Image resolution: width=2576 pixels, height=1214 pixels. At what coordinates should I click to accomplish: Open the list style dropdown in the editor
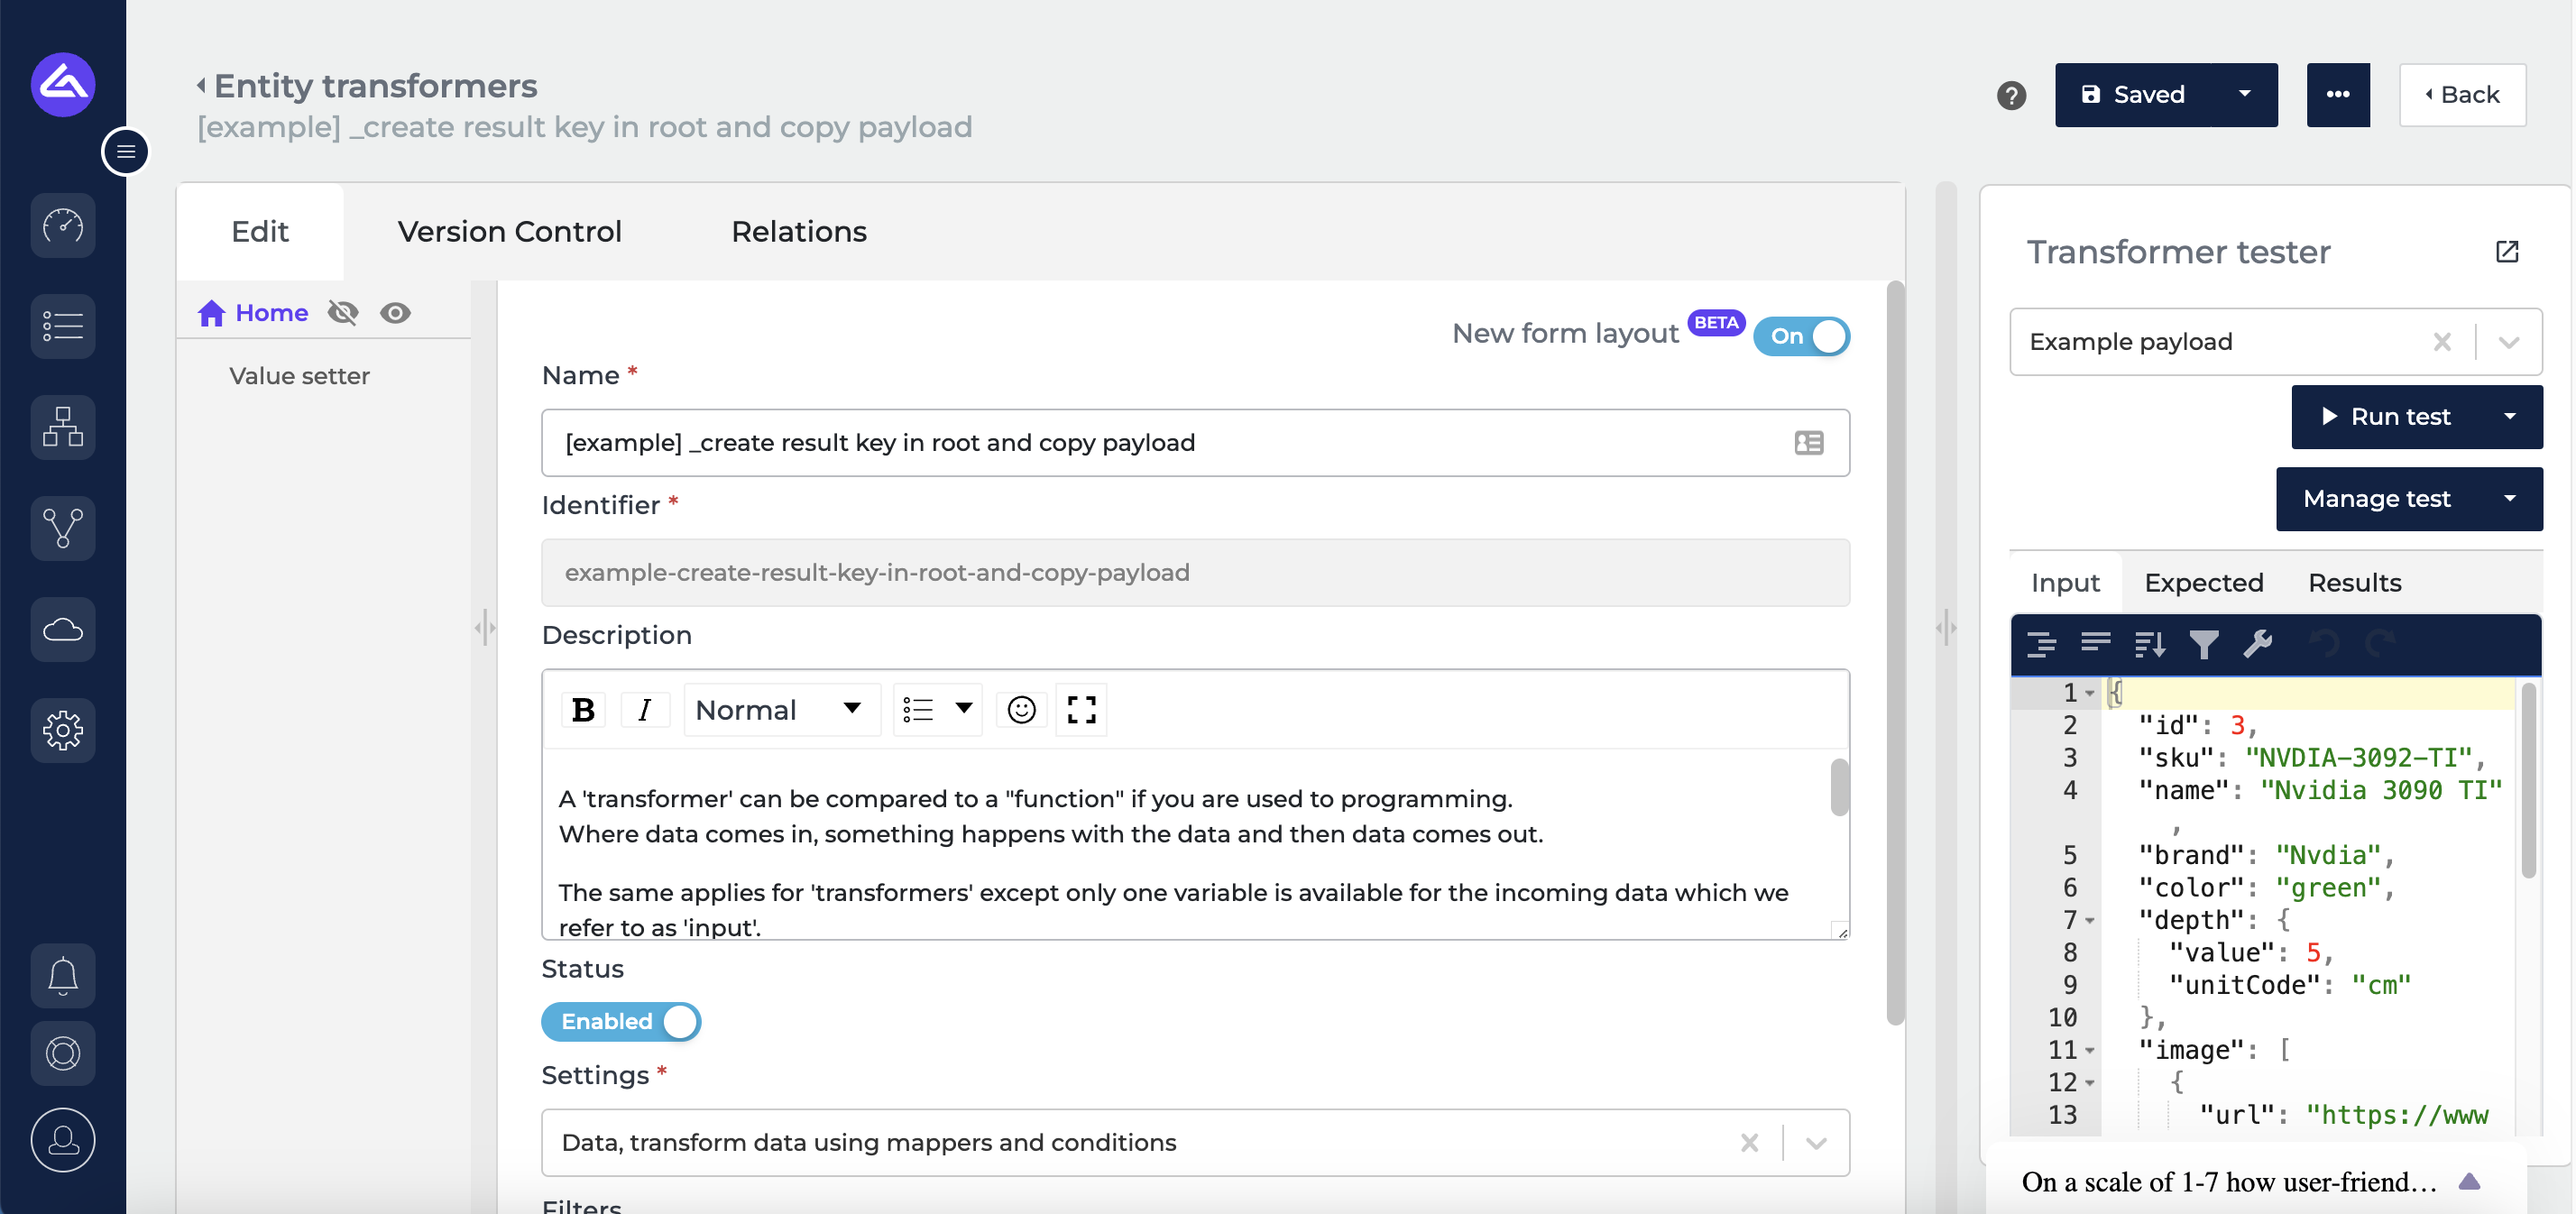point(937,710)
